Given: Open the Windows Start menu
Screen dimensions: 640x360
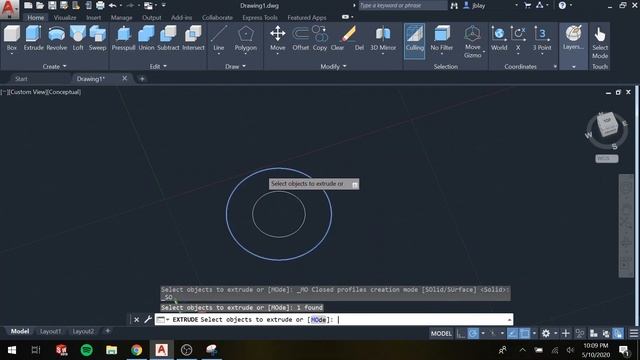Looking at the screenshot, I should pos(12,350).
